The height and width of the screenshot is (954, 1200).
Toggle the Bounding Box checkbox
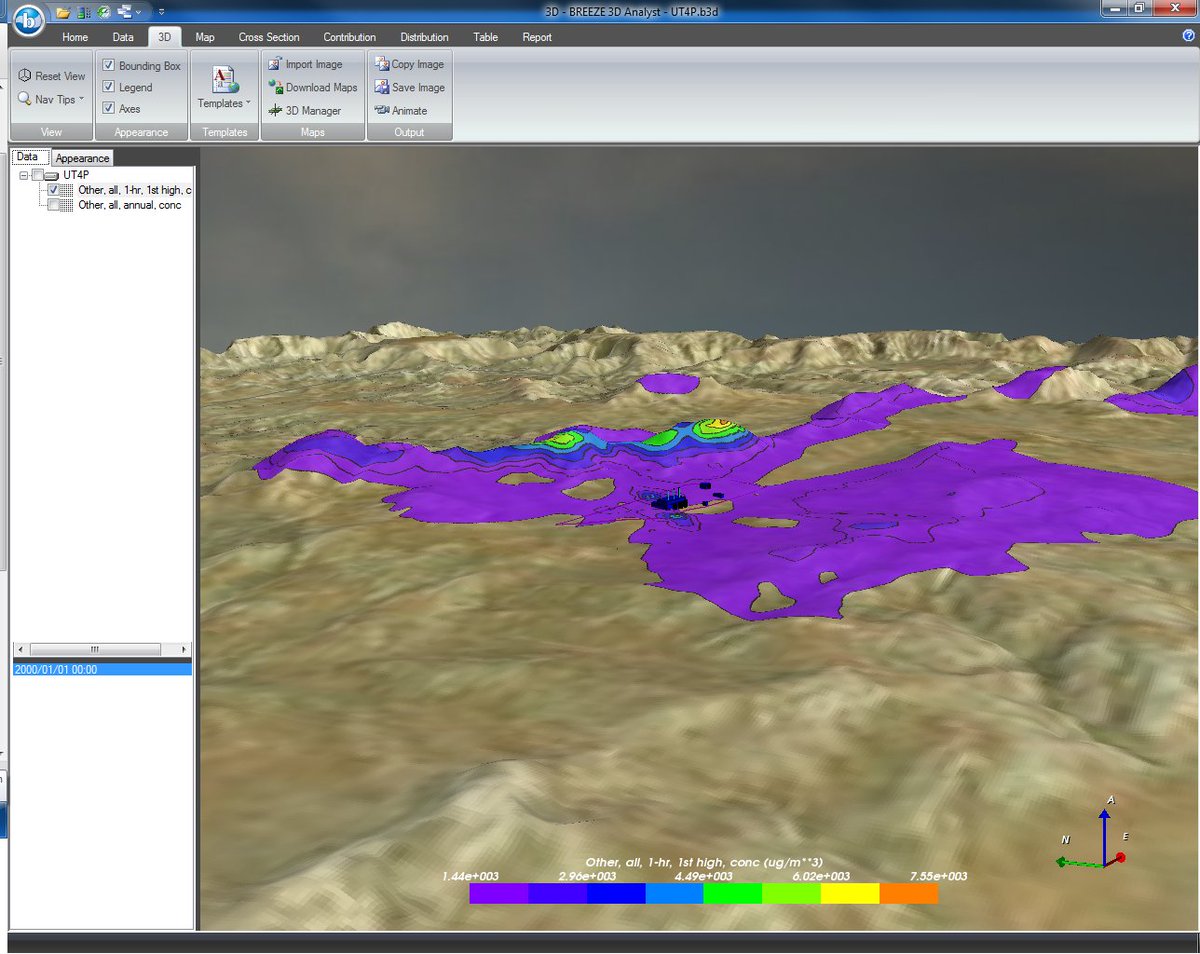pos(109,66)
